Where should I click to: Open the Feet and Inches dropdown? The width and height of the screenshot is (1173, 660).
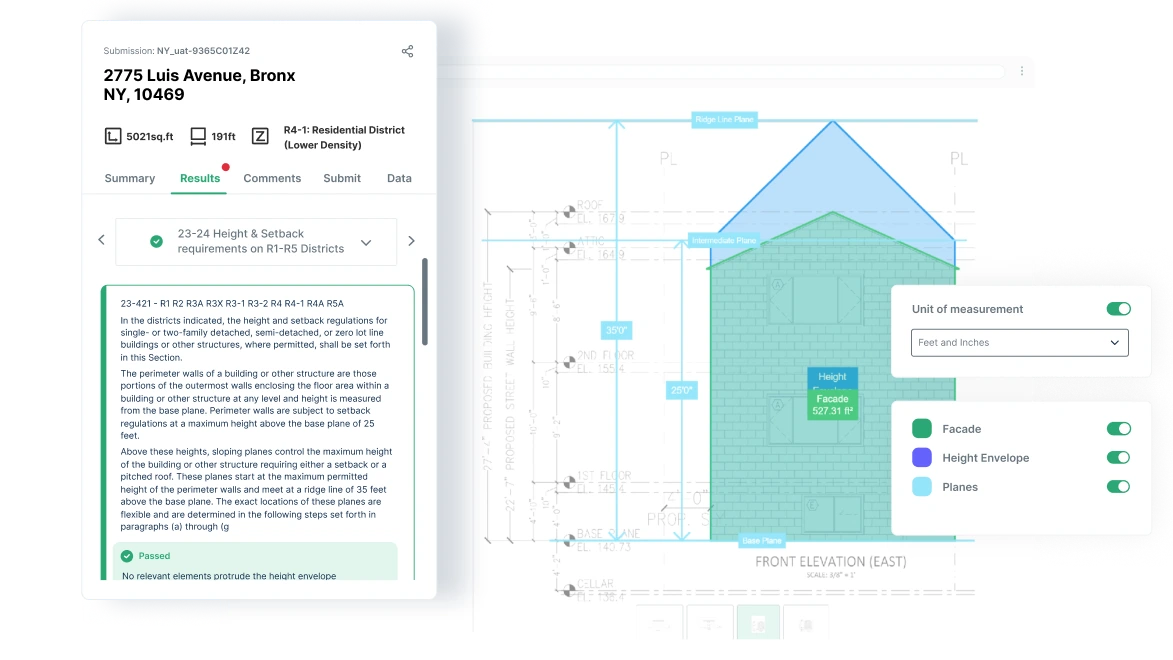(x=1020, y=343)
